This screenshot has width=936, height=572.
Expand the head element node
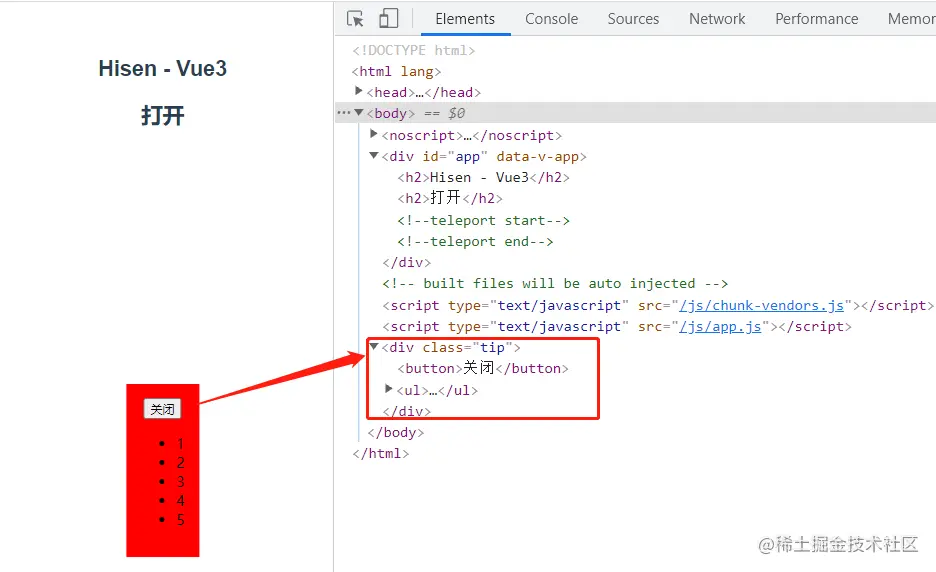click(359, 91)
